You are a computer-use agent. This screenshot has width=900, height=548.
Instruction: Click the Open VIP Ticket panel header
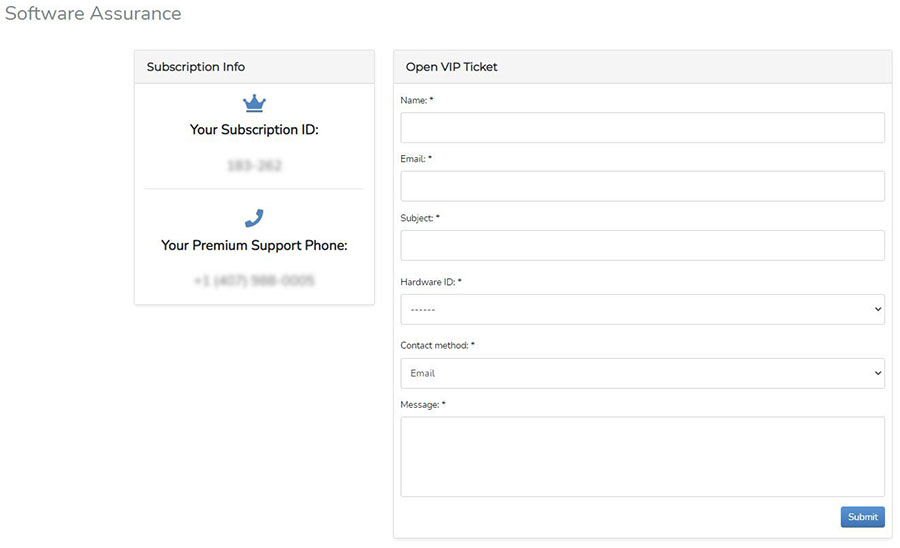pyautogui.click(x=452, y=67)
